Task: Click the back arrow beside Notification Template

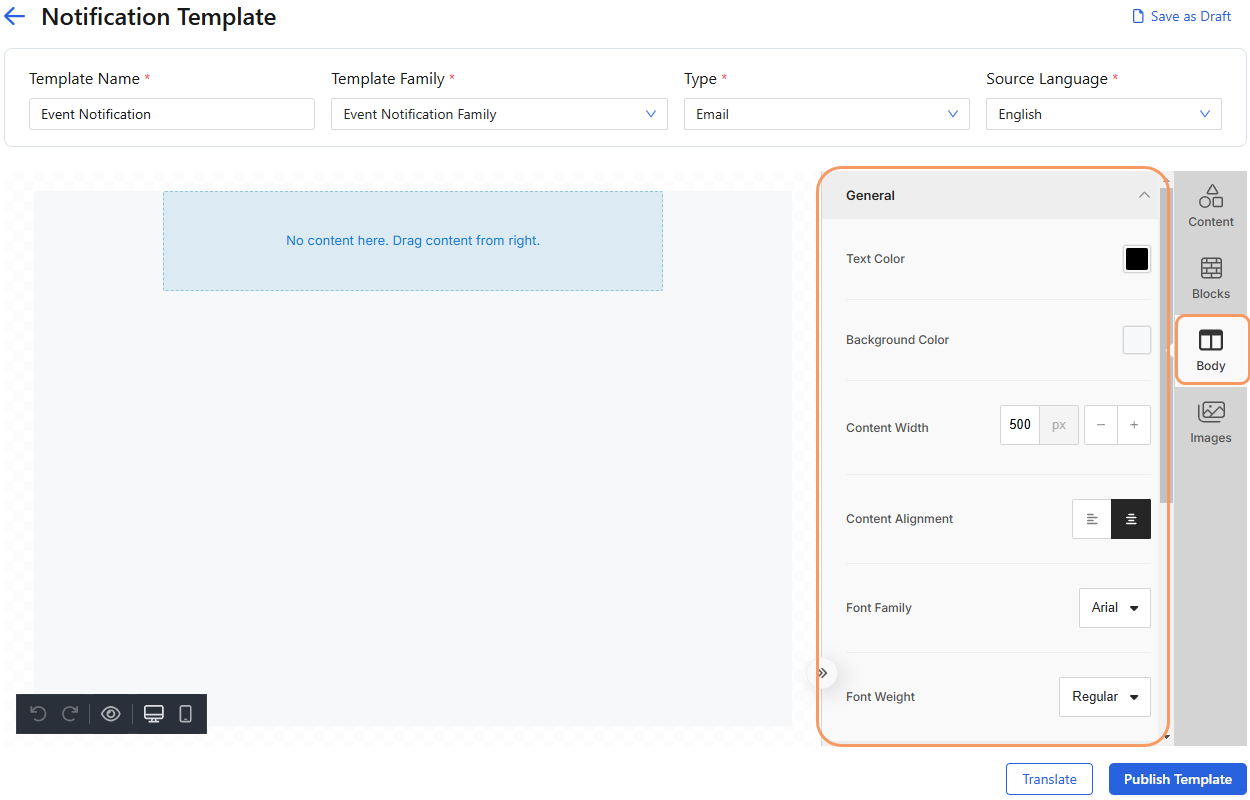Action: 15,17
